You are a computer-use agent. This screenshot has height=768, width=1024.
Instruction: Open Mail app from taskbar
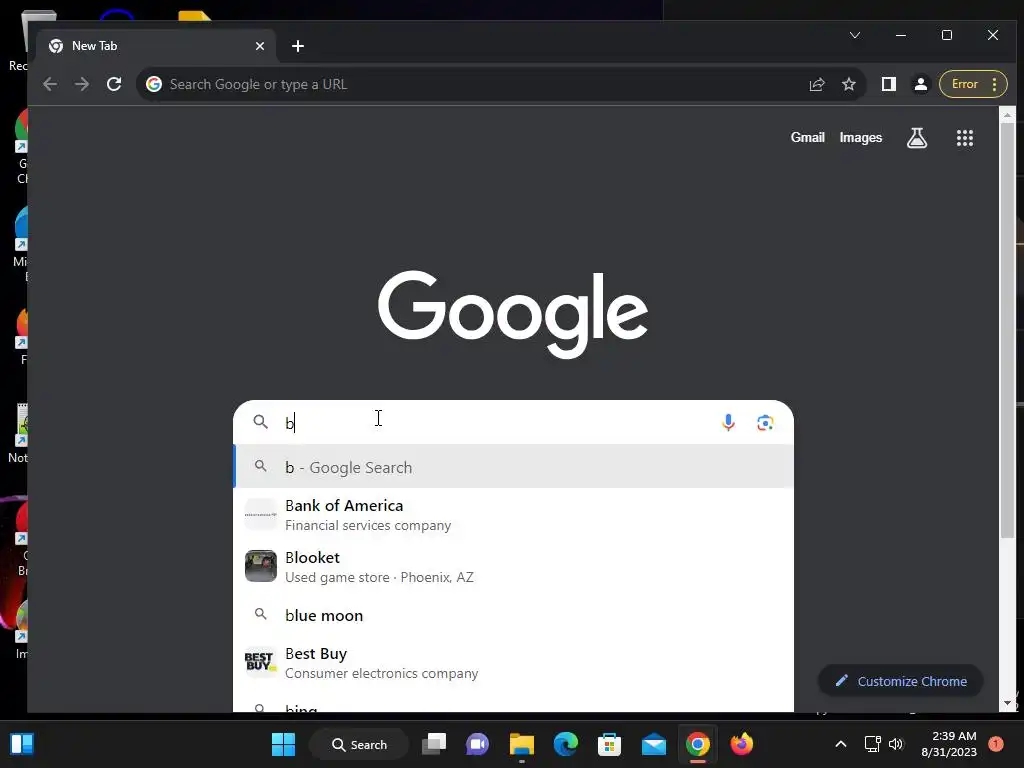pos(654,744)
